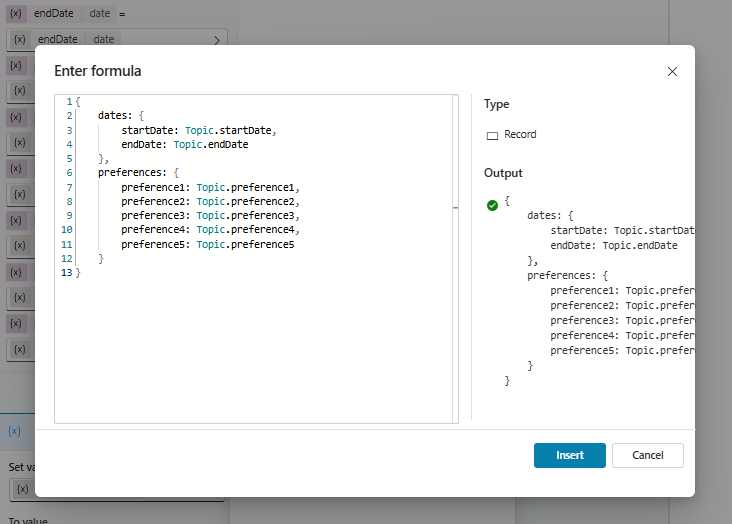
Task: Click the variable icon above Set variable label
Action: pos(14,431)
